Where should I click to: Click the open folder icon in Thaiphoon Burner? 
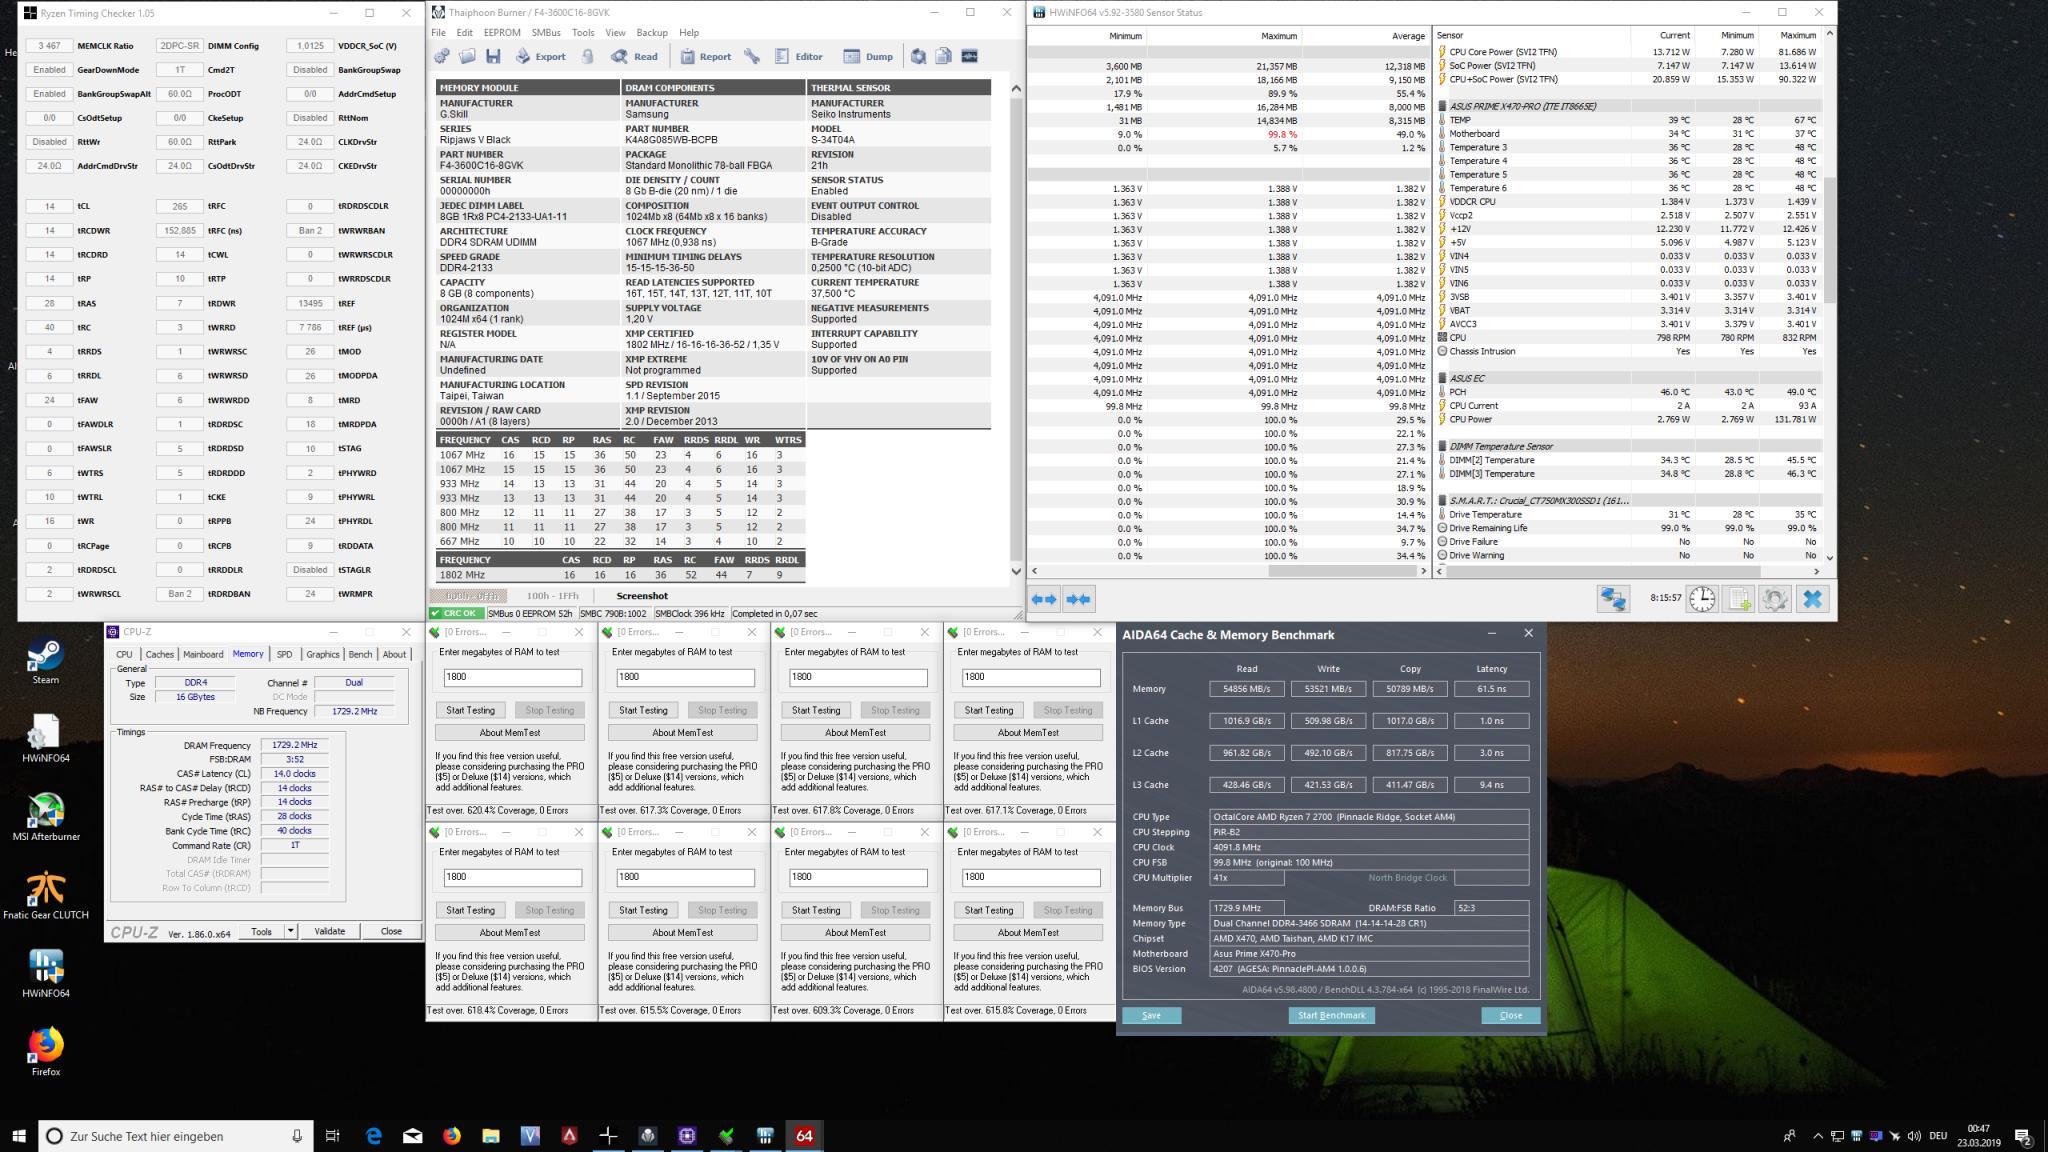point(466,57)
